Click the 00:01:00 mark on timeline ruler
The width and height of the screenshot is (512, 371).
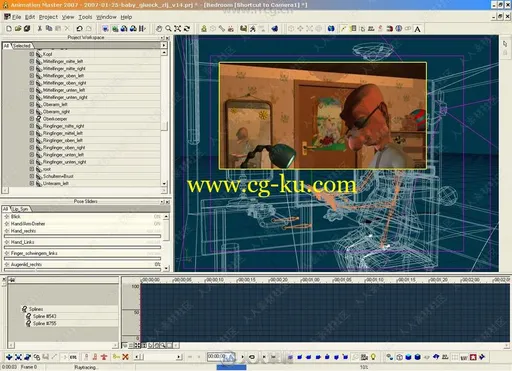pos(310,280)
